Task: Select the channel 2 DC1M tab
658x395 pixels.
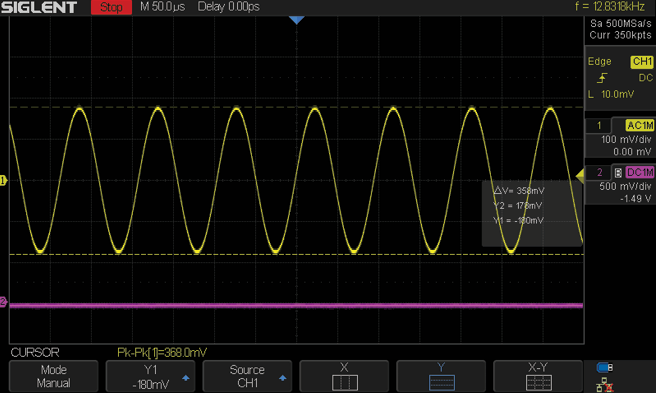Action: point(640,173)
